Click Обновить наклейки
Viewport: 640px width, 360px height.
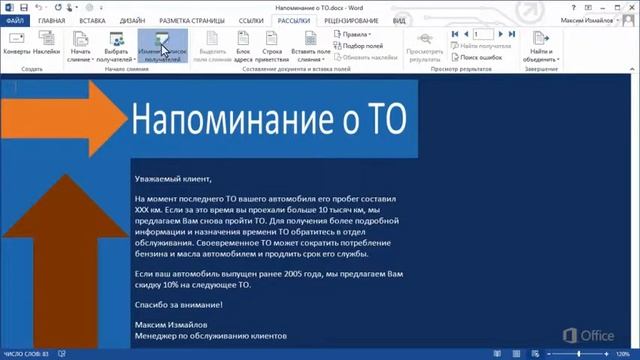click(x=366, y=57)
